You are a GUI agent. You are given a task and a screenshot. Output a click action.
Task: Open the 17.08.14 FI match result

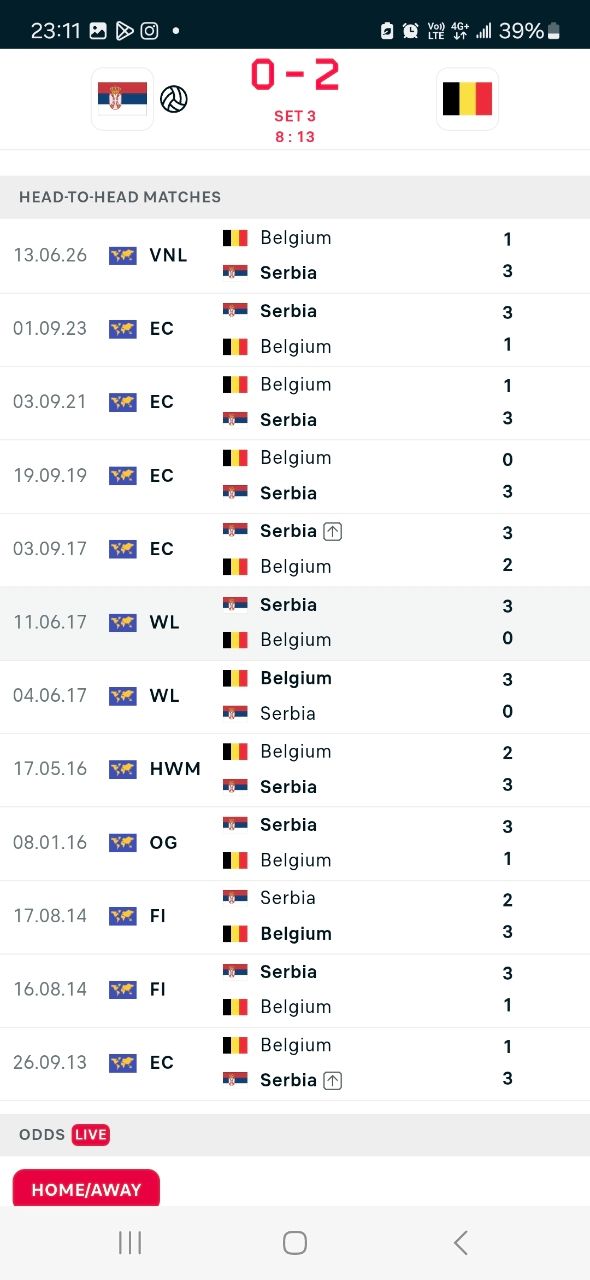click(295, 917)
